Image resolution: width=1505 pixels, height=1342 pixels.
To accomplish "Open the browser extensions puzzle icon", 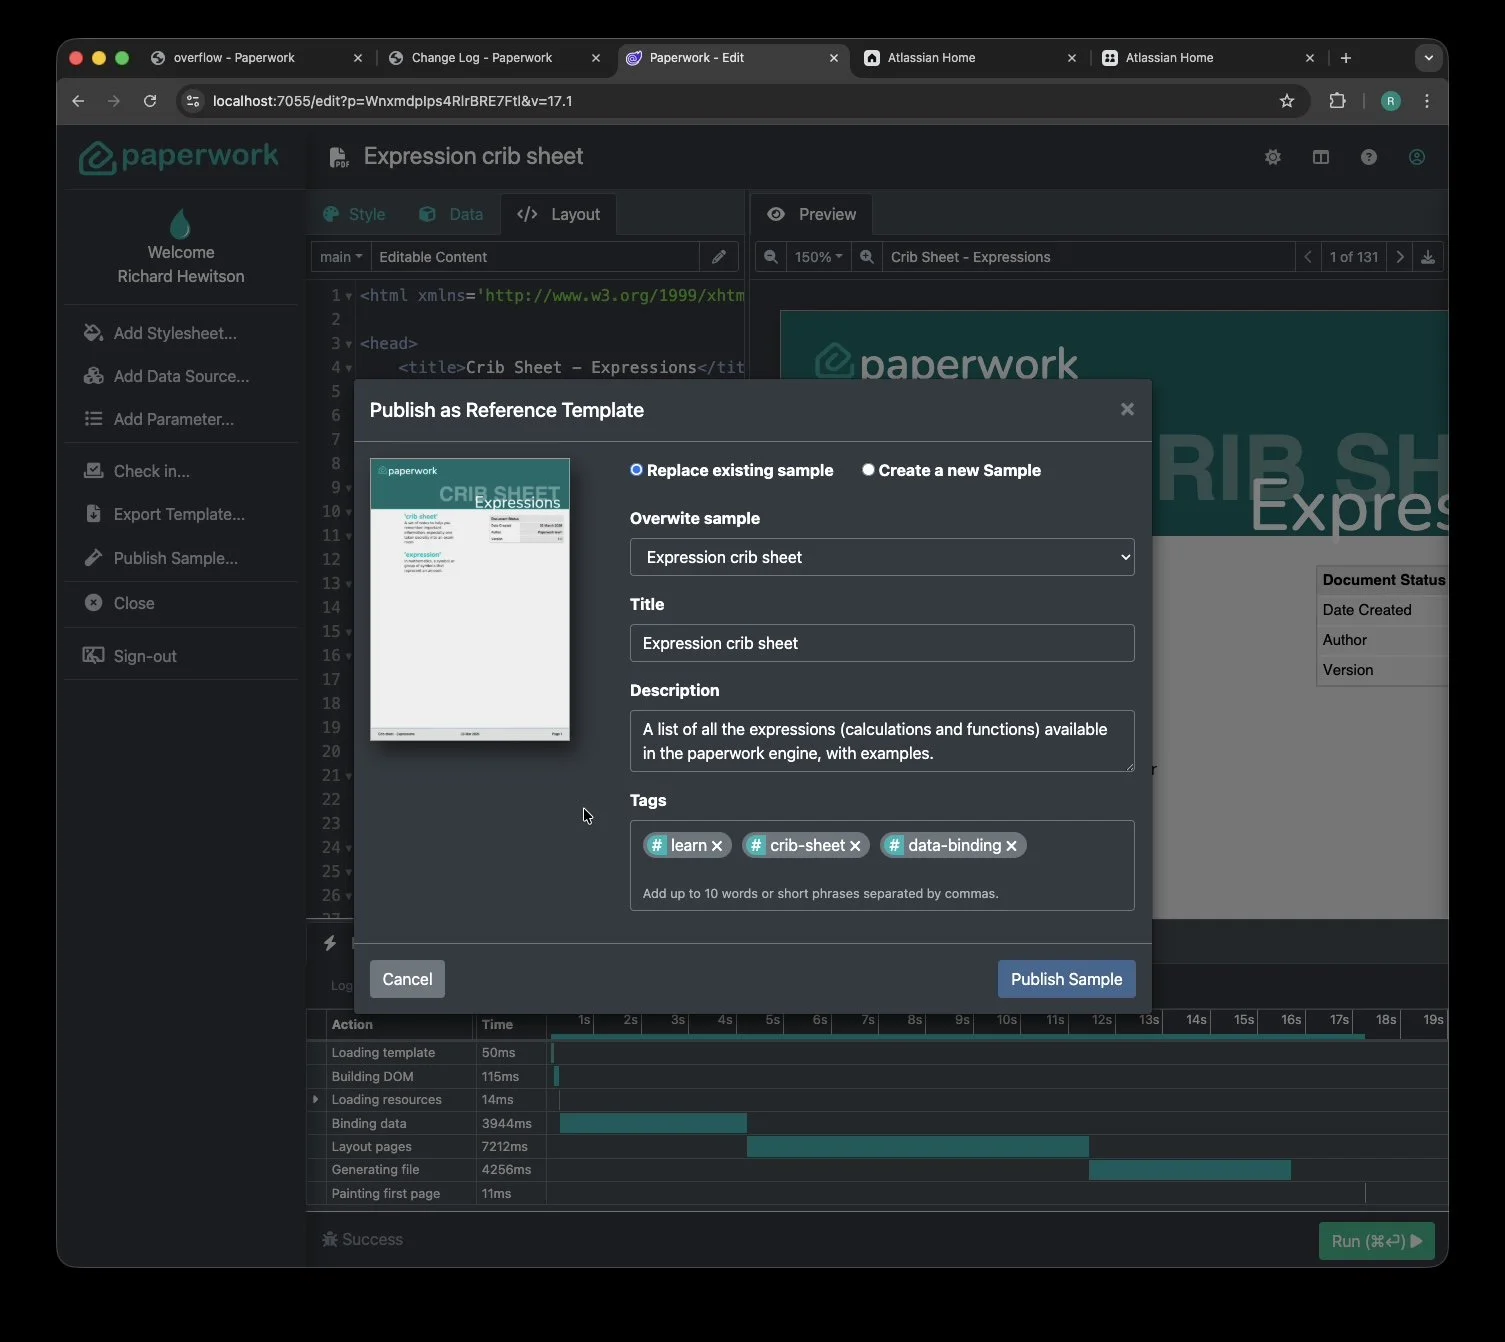I will (x=1337, y=101).
